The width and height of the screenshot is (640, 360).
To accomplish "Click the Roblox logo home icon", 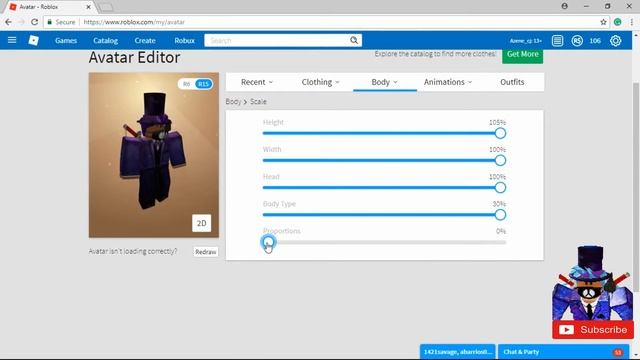I will pos(33,40).
